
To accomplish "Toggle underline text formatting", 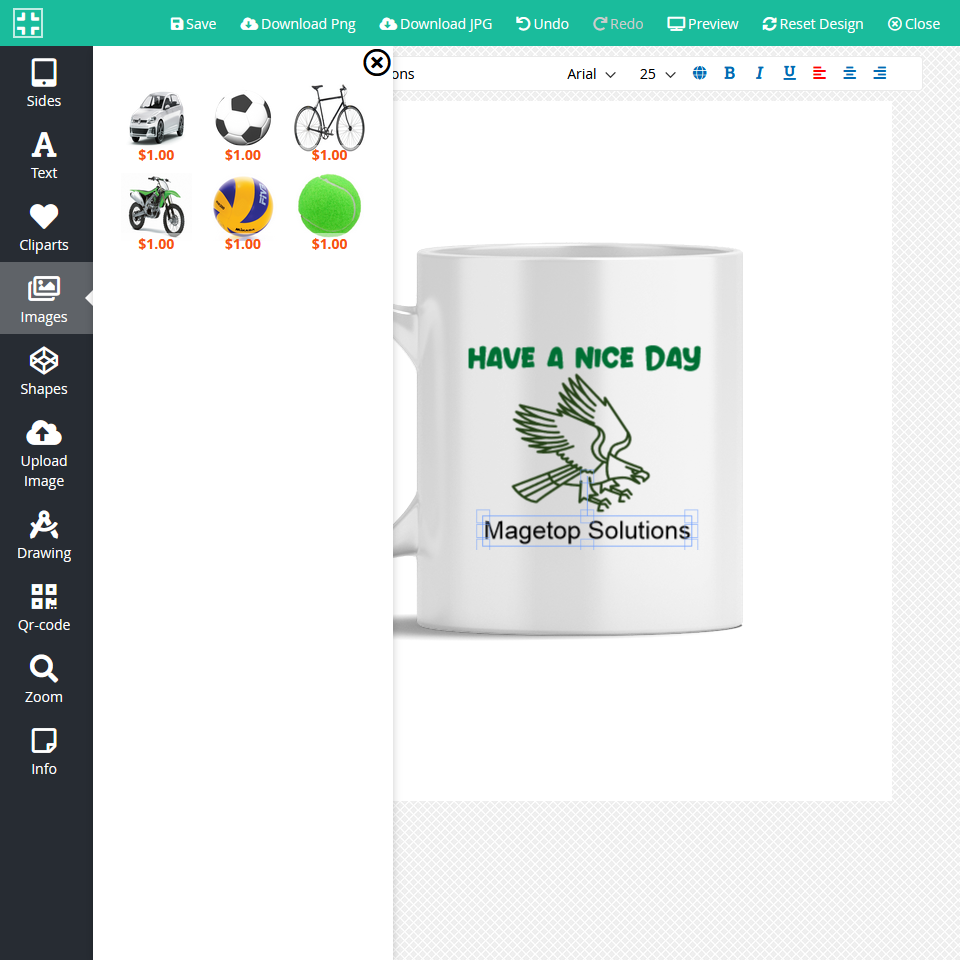I will point(789,73).
